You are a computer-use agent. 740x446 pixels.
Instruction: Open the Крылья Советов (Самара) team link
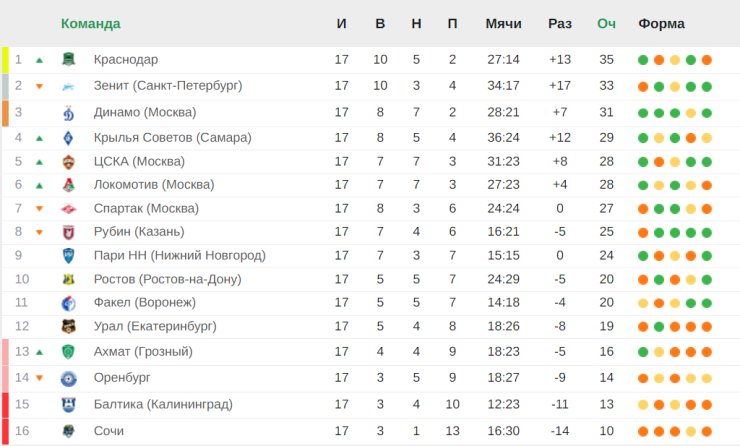173,138
